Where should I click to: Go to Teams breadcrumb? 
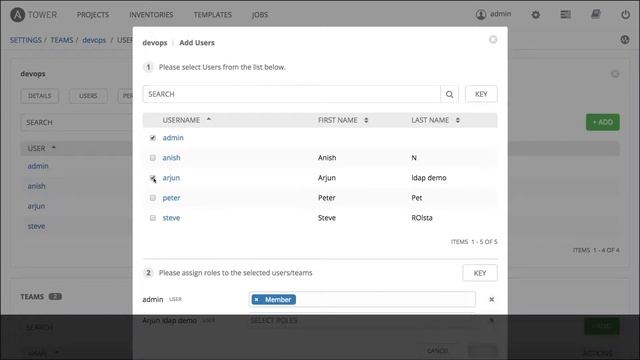[62, 40]
